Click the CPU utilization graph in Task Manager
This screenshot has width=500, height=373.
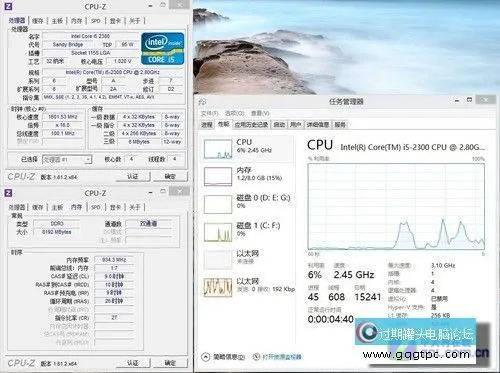pos(396,206)
